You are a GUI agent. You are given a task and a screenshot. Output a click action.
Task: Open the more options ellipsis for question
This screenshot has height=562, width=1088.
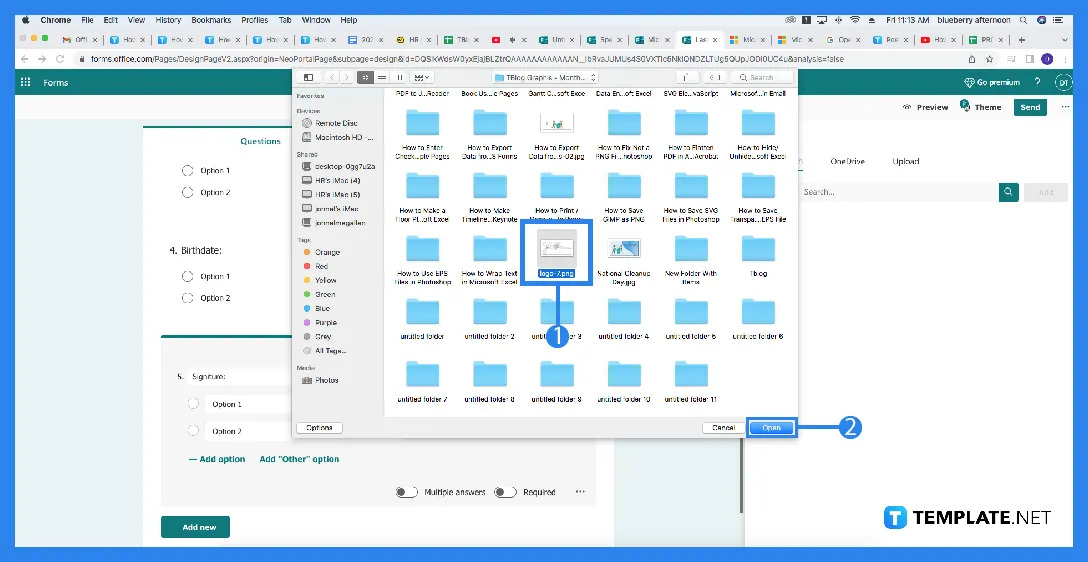[580, 492]
